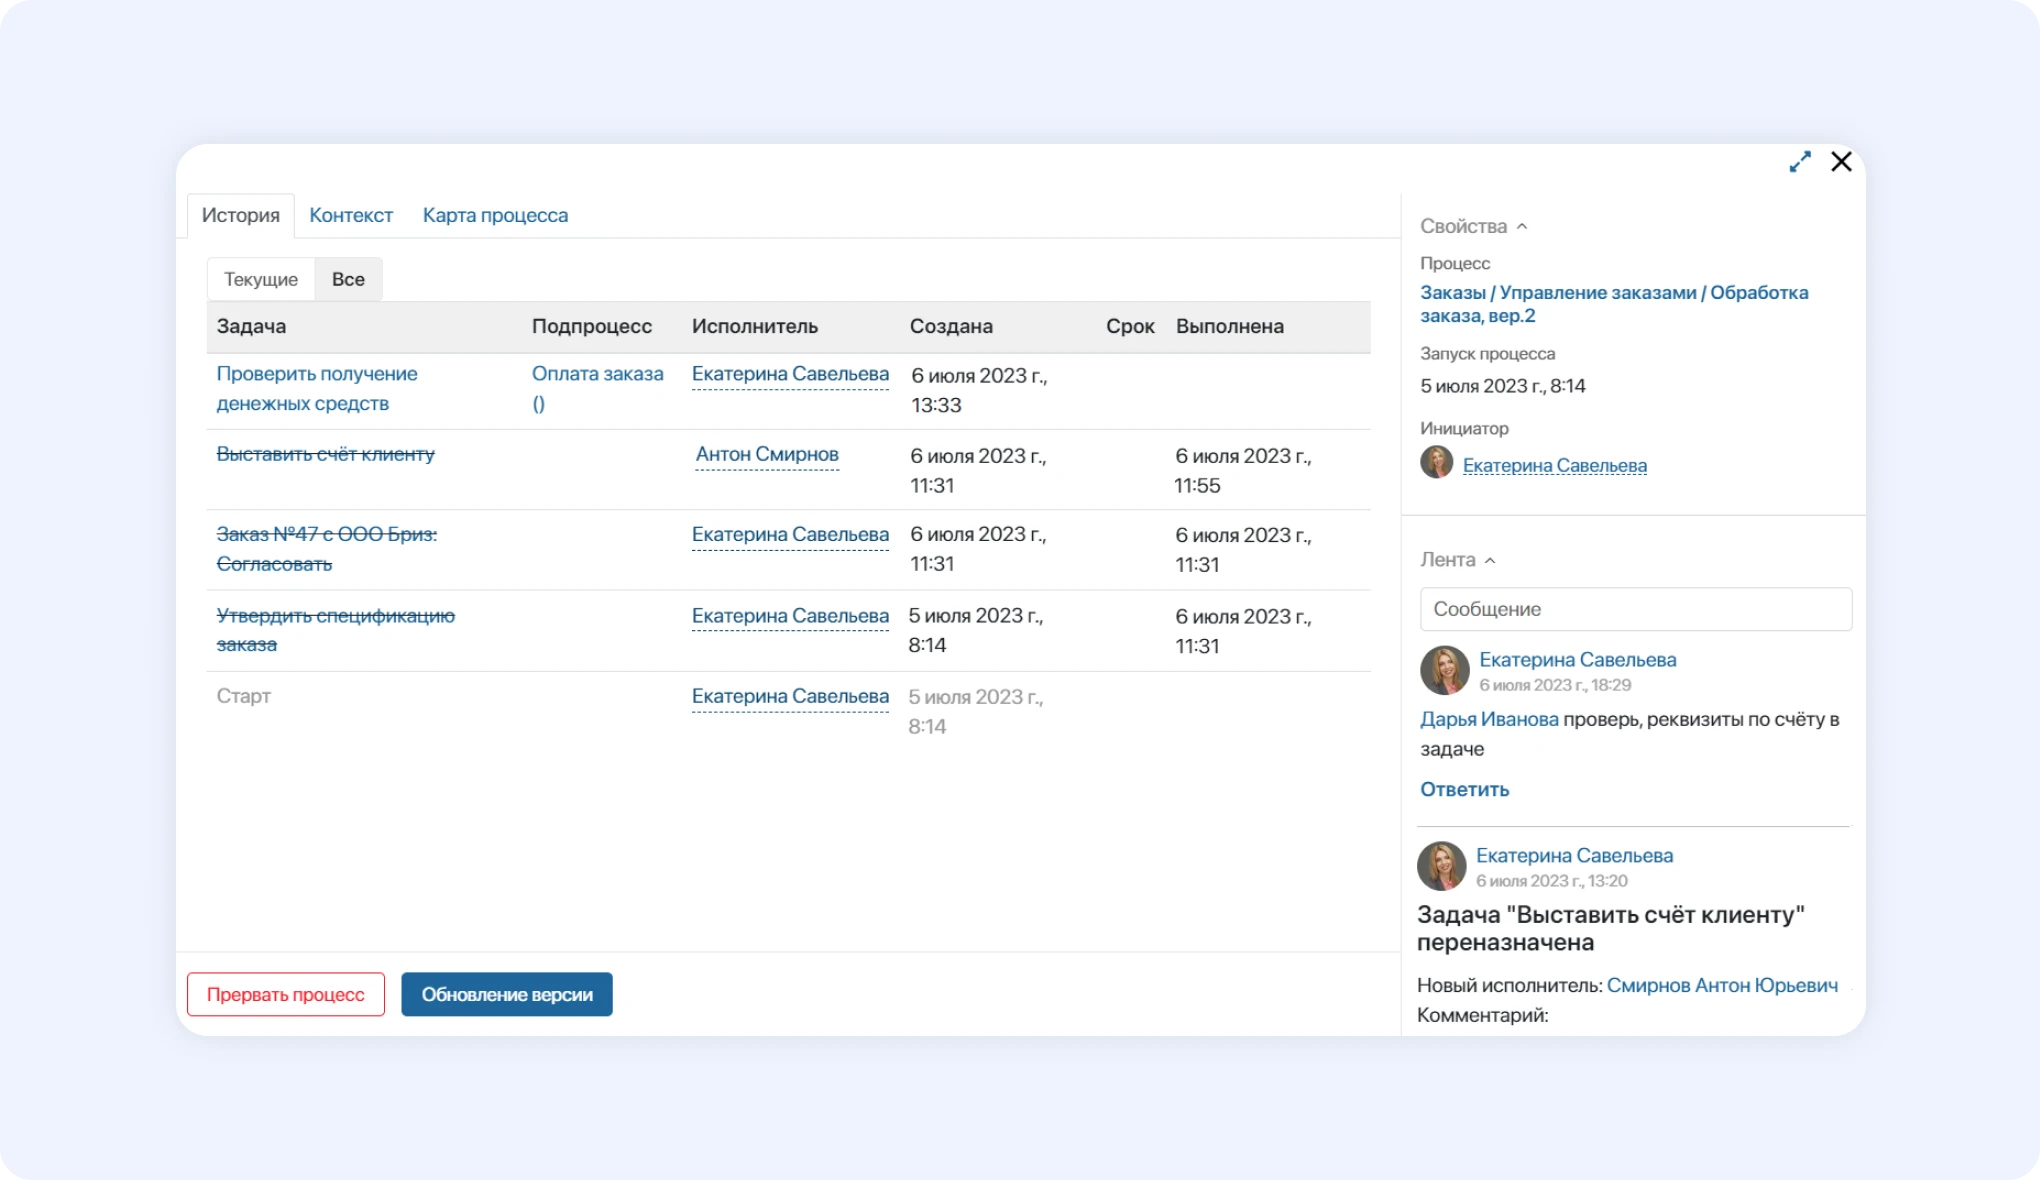The image size is (2040, 1180).
Task: Toggle task filter to Все
Action: [x=348, y=279]
